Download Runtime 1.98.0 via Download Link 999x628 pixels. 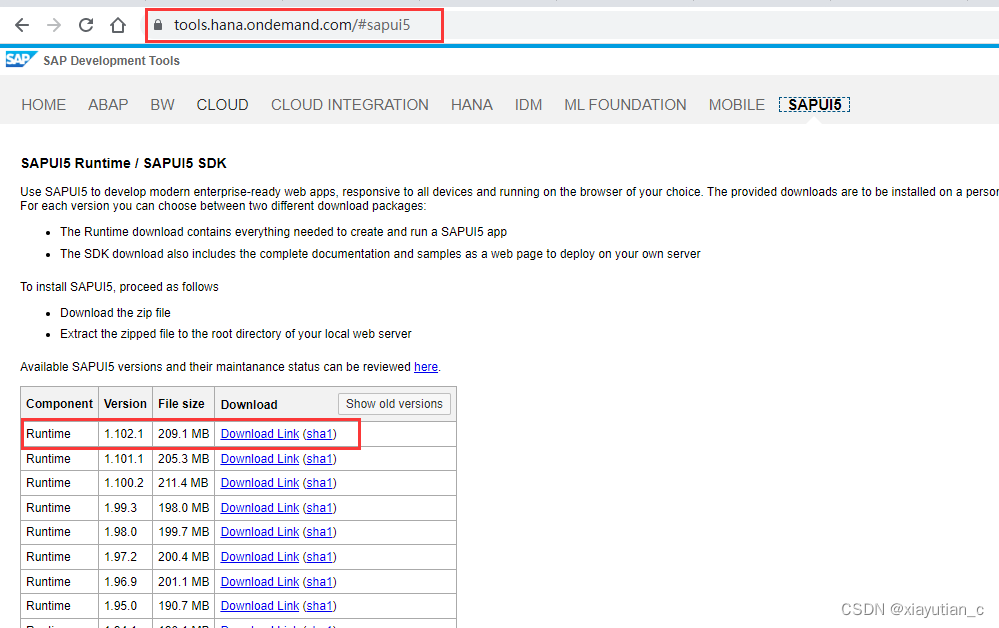click(x=260, y=532)
